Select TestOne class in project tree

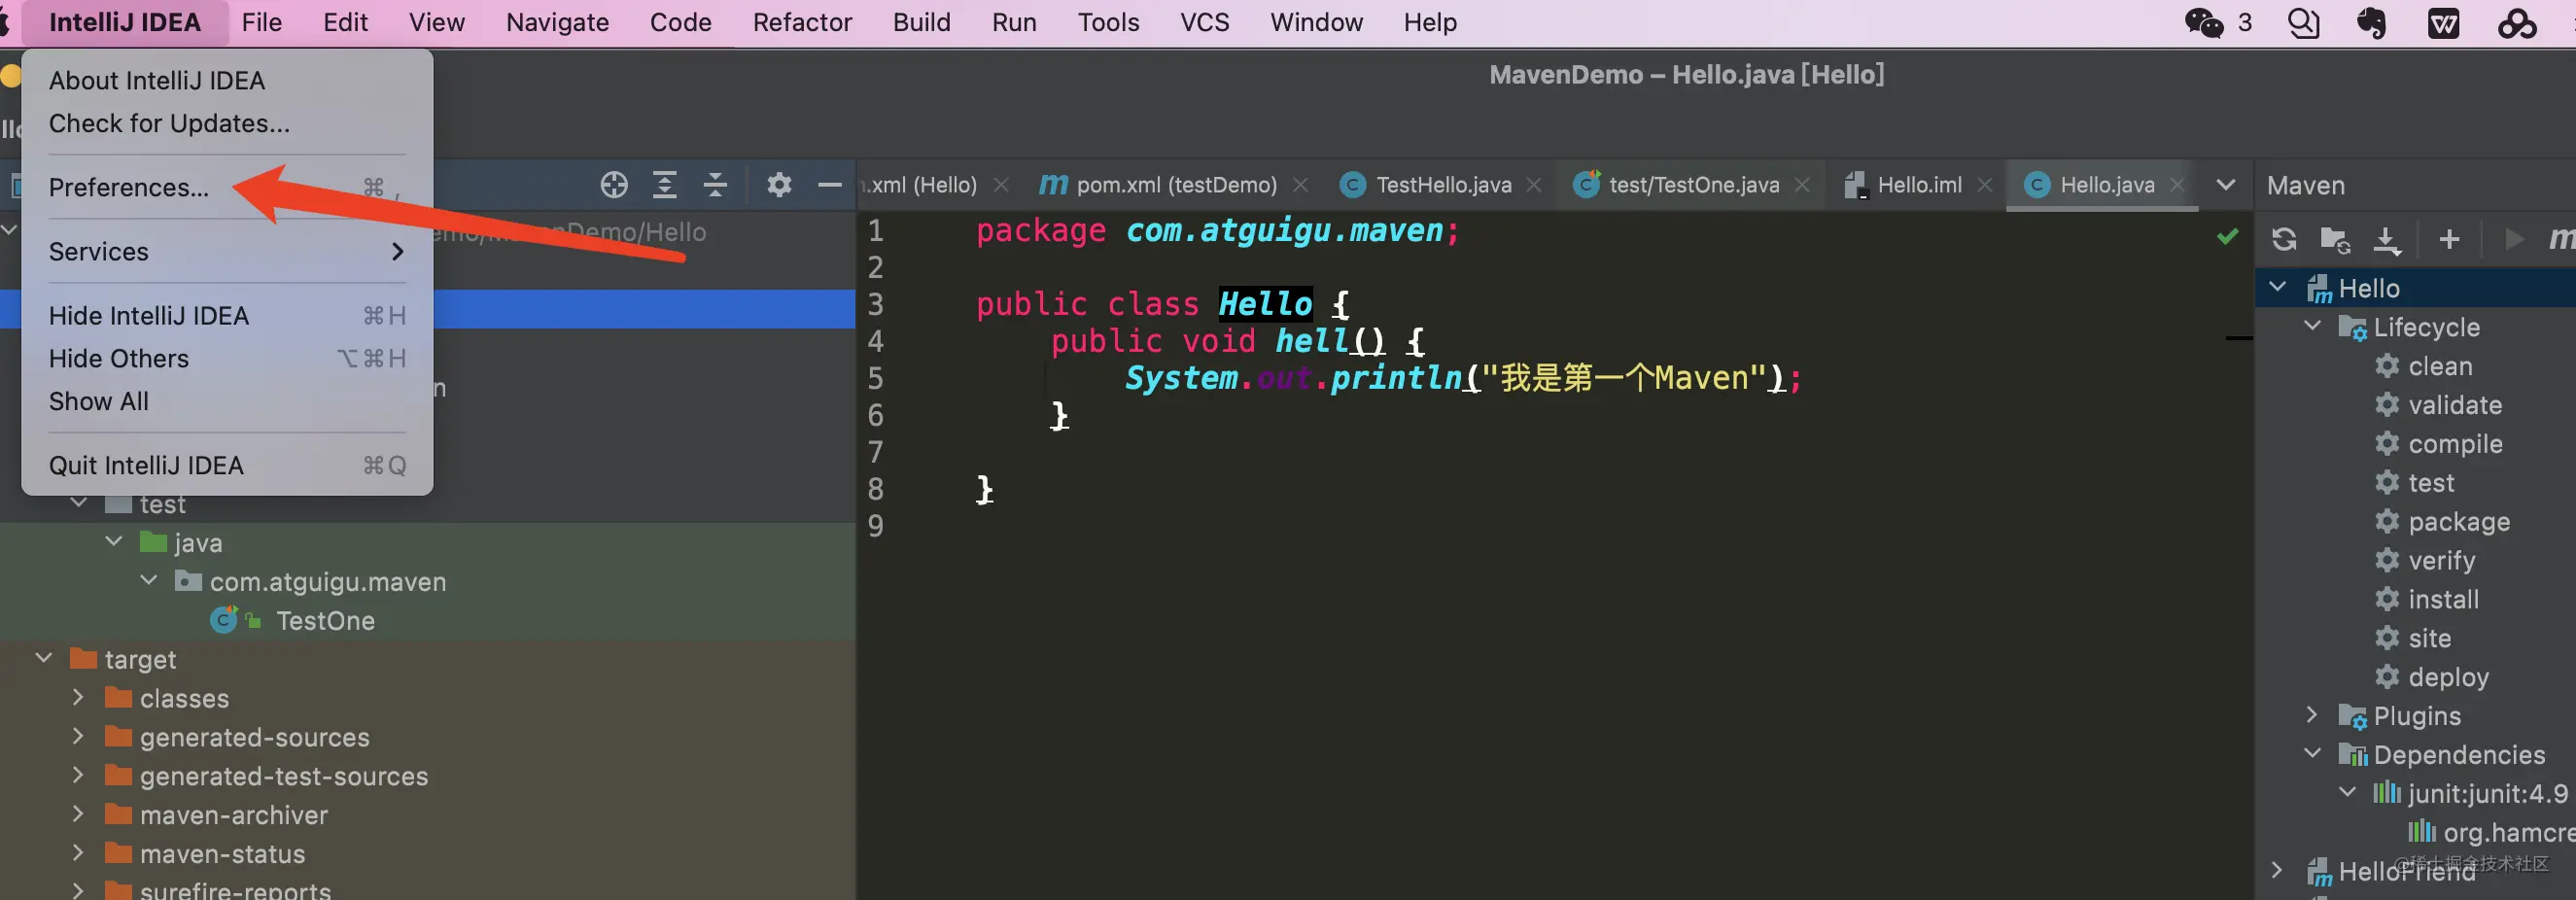click(325, 620)
